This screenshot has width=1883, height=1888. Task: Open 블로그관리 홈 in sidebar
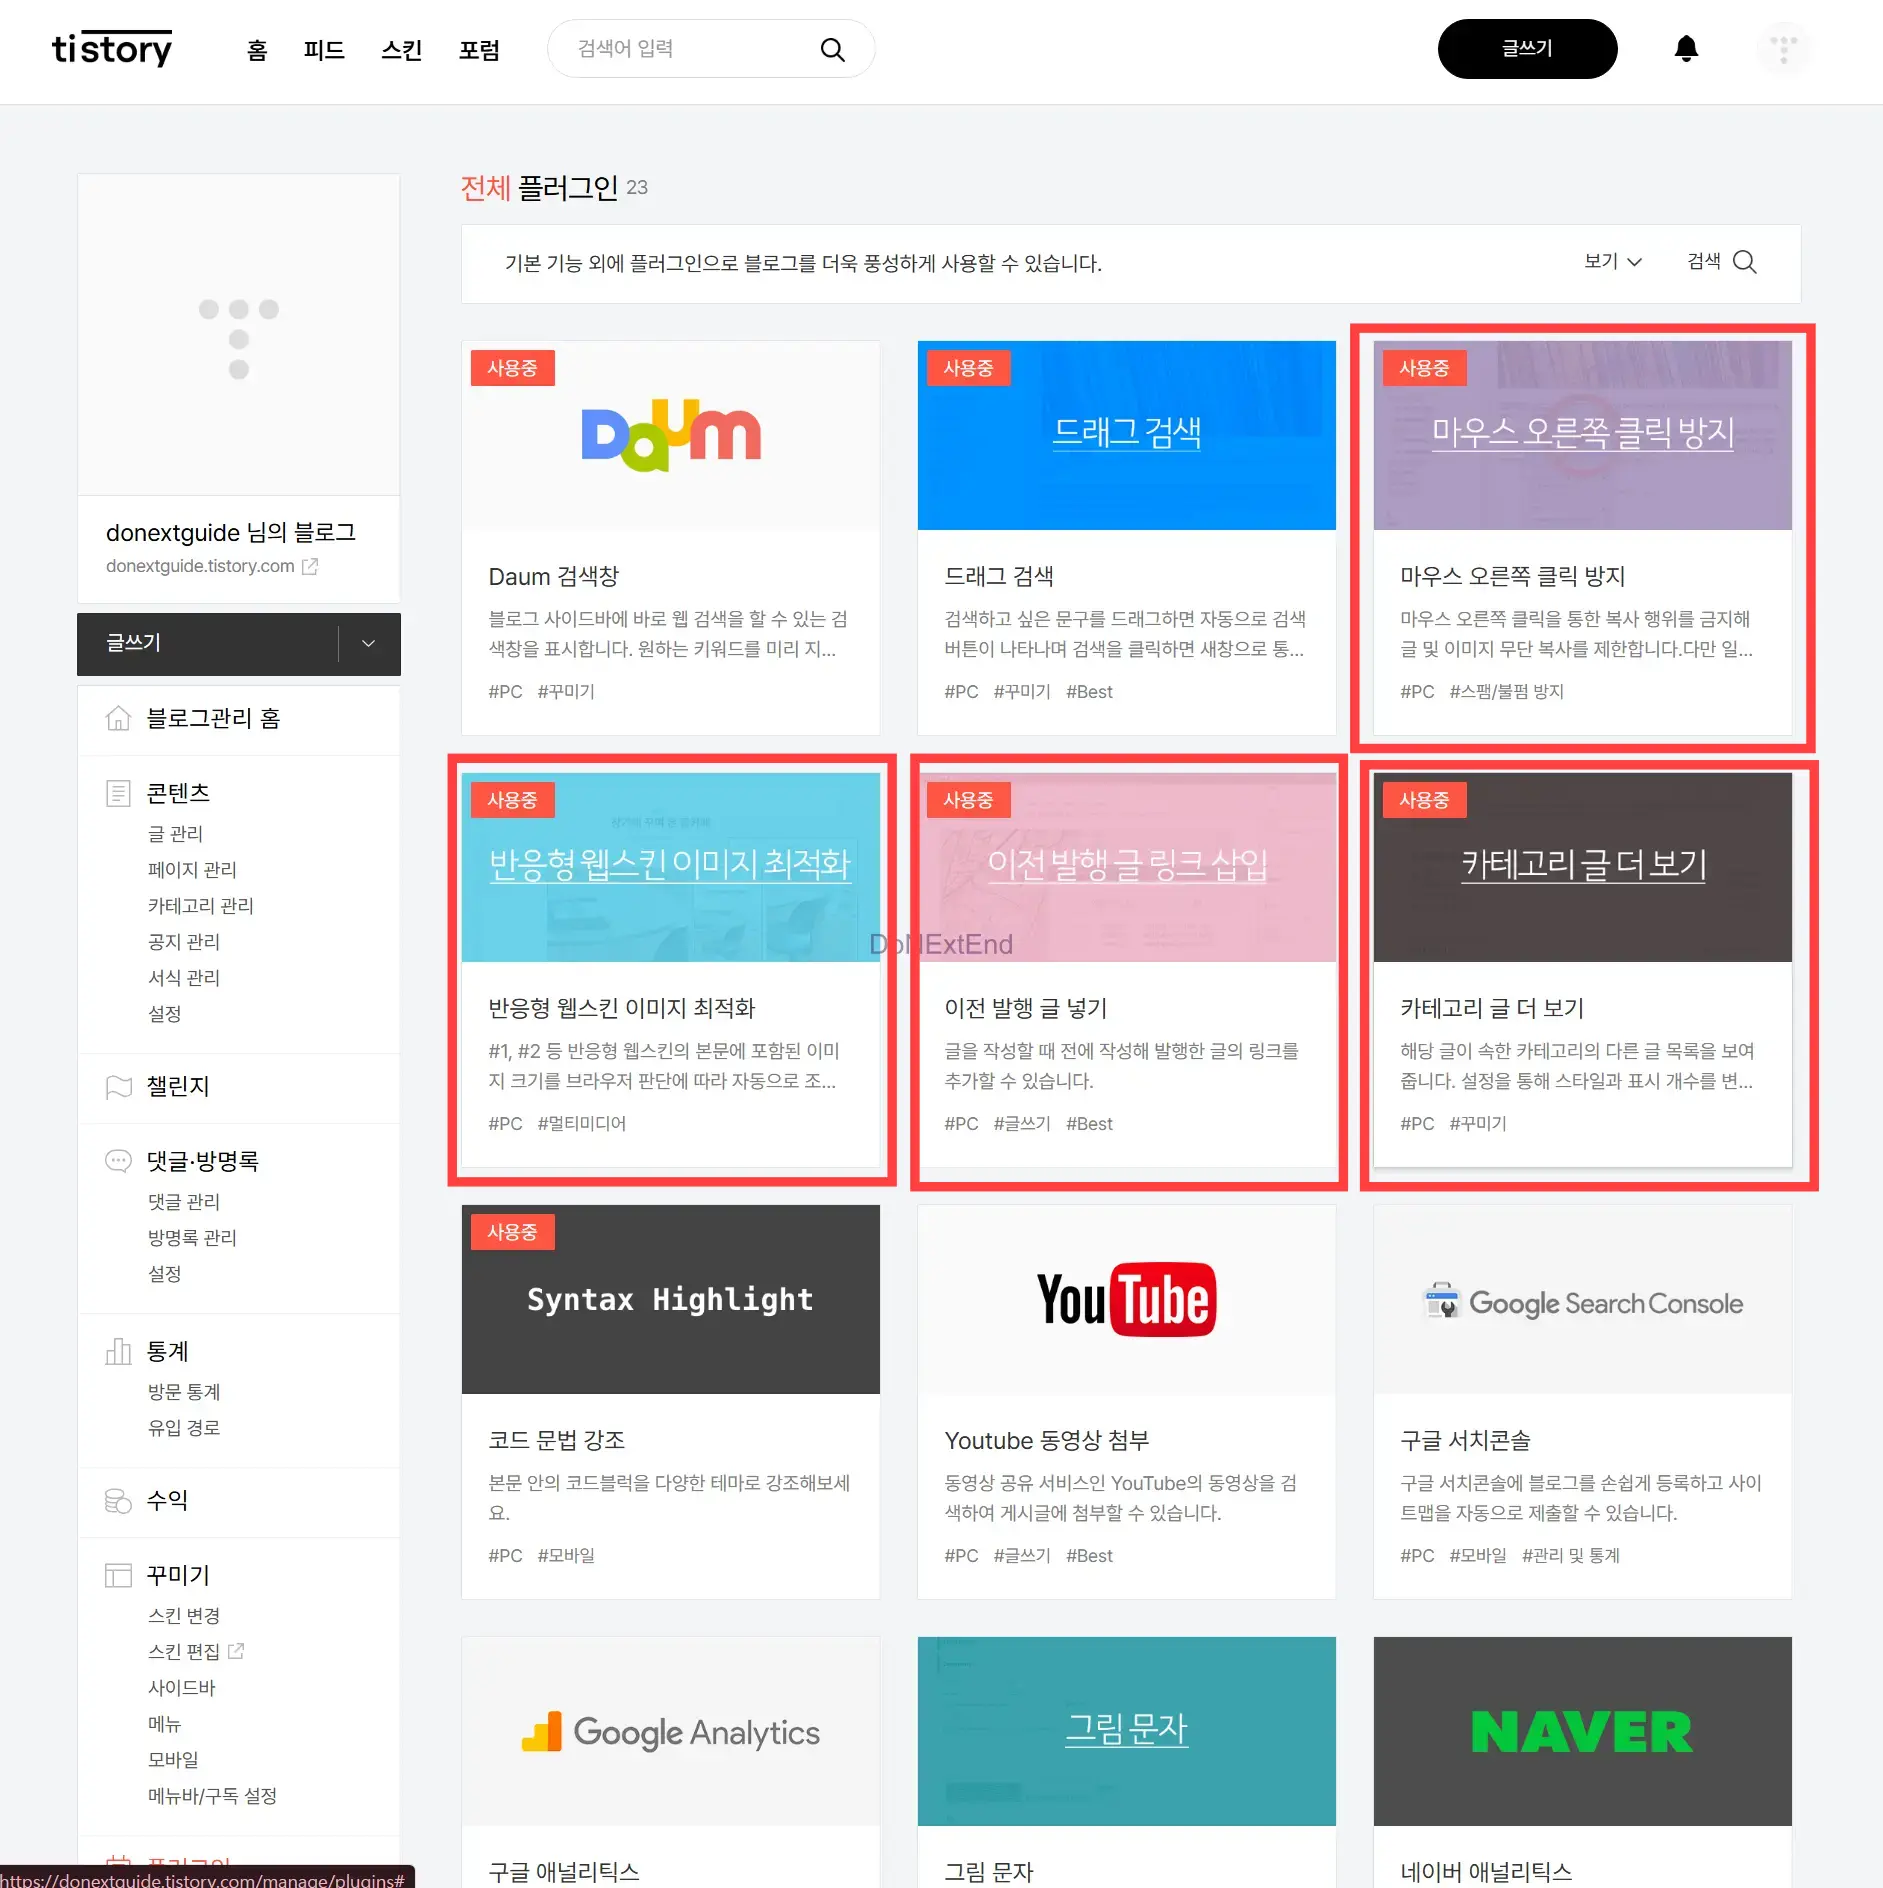click(x=213, y=718)
